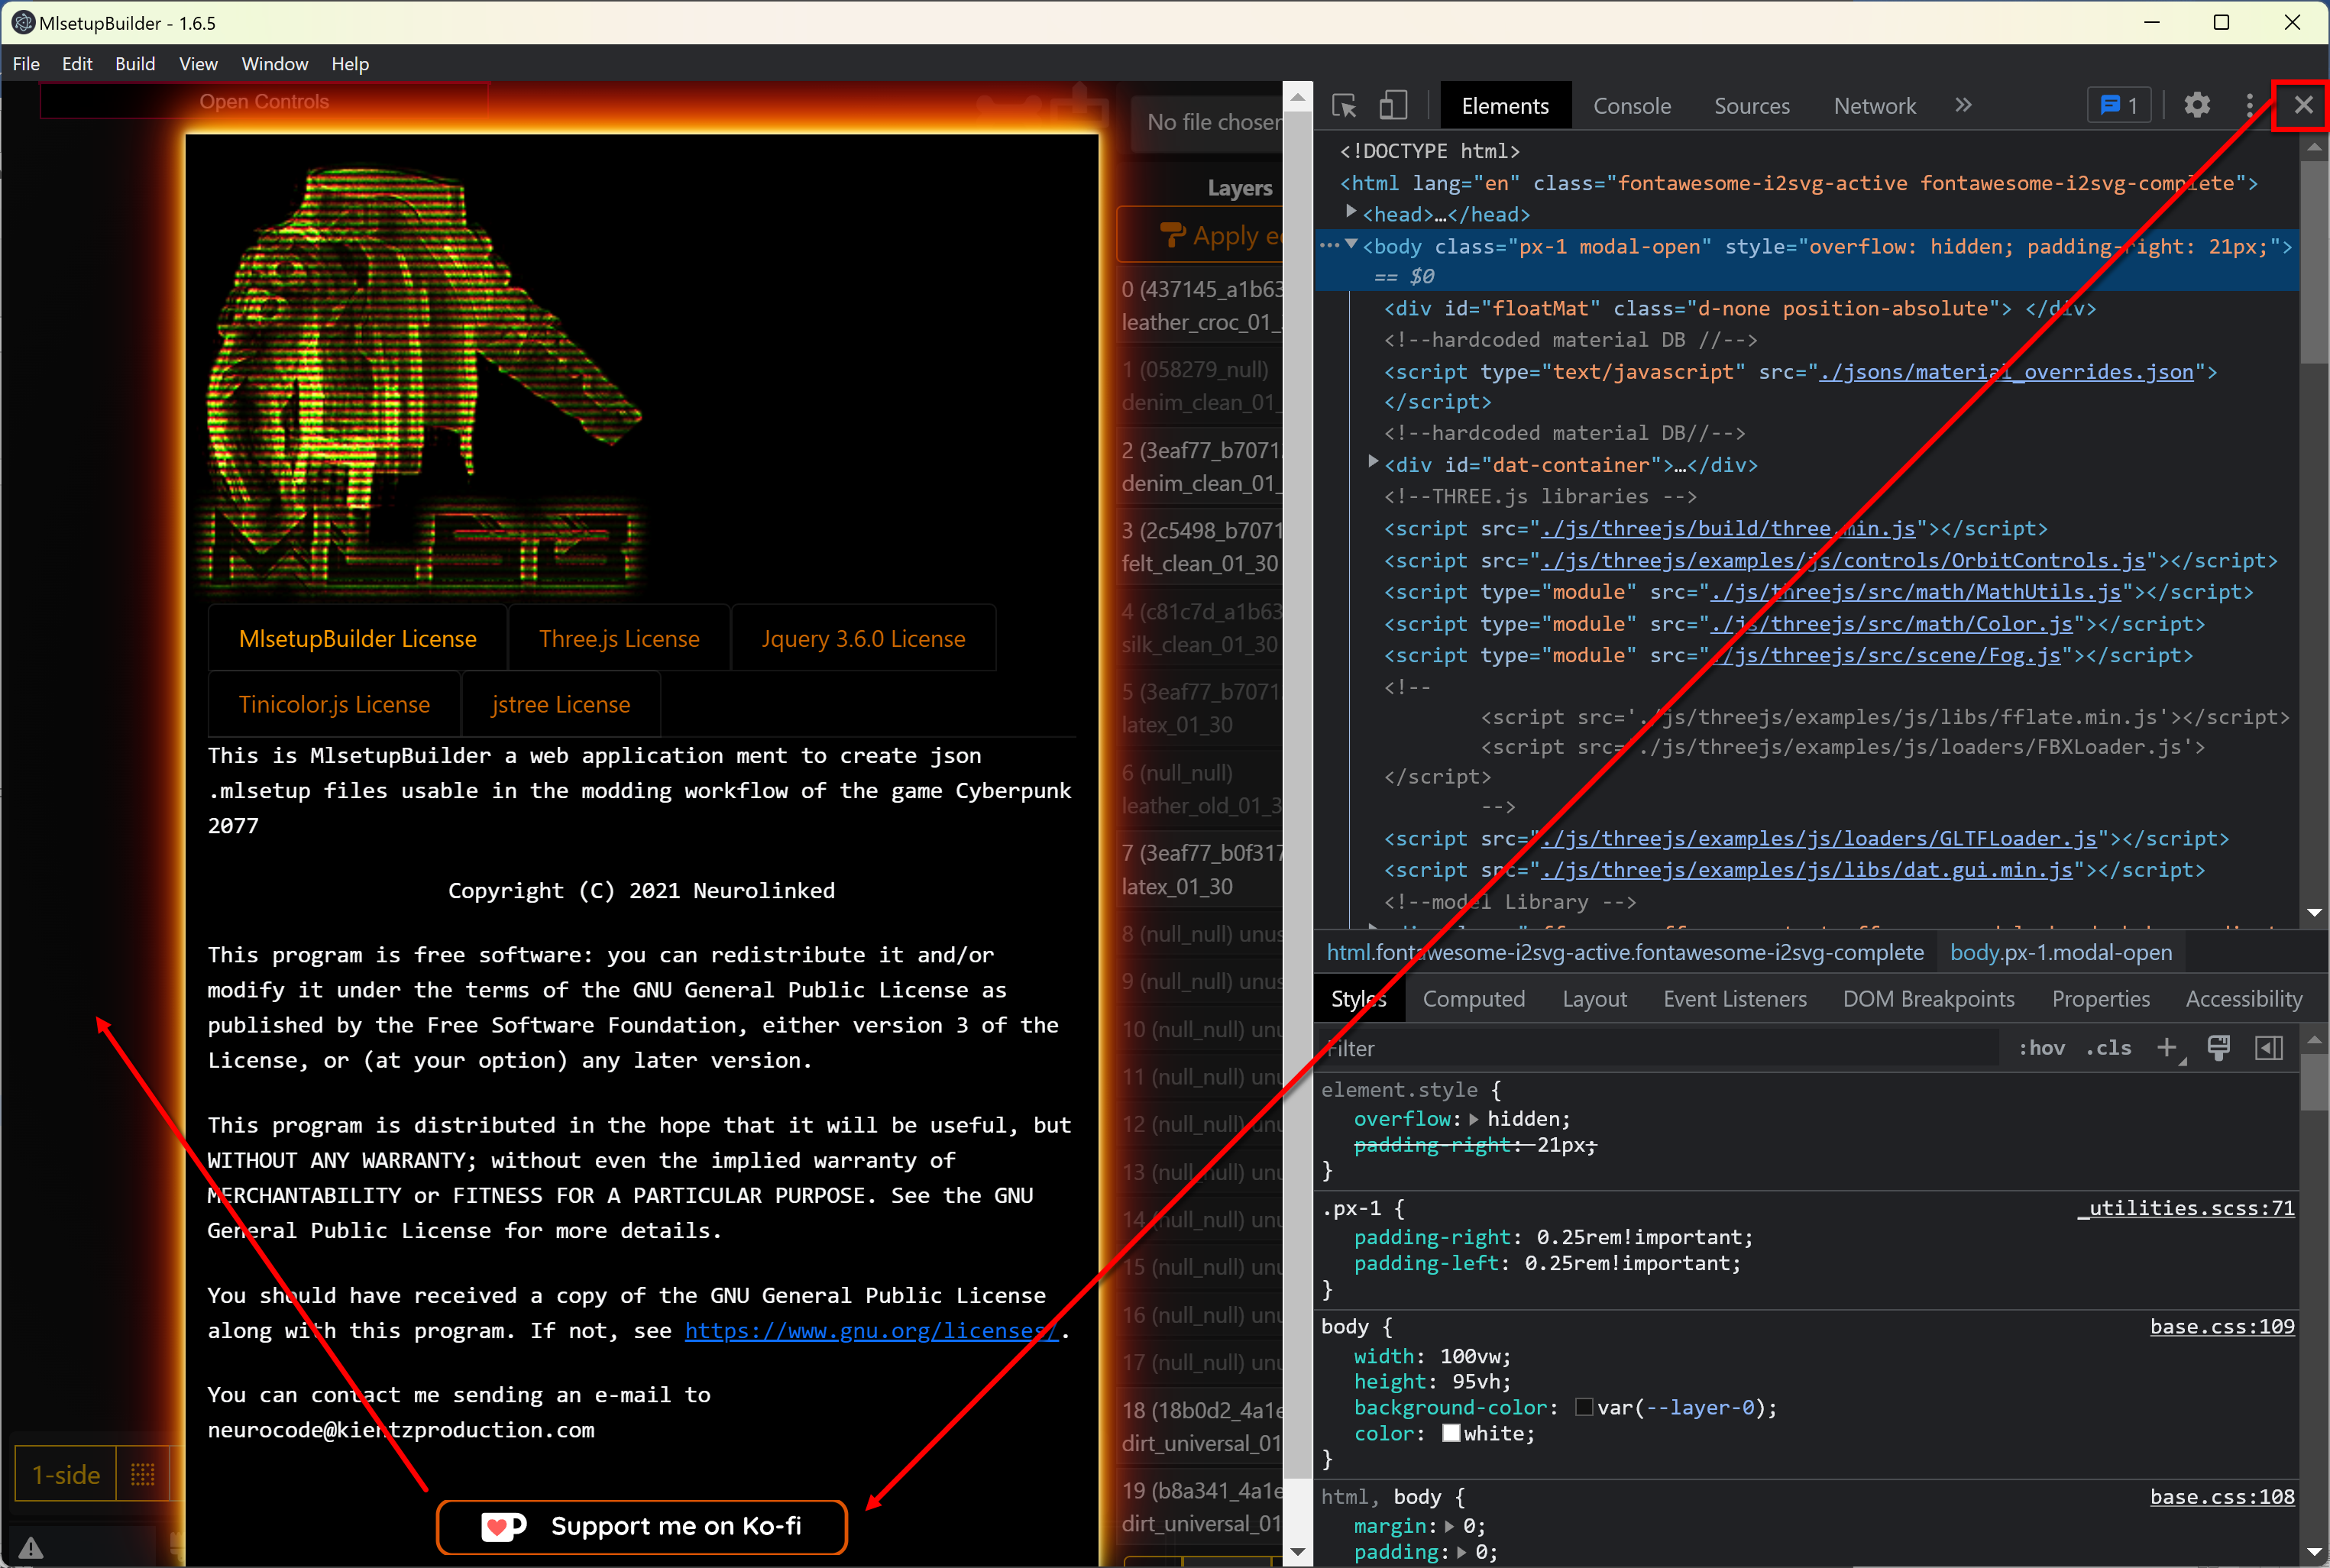Open the Edit menu

click(x=77, y=63)
